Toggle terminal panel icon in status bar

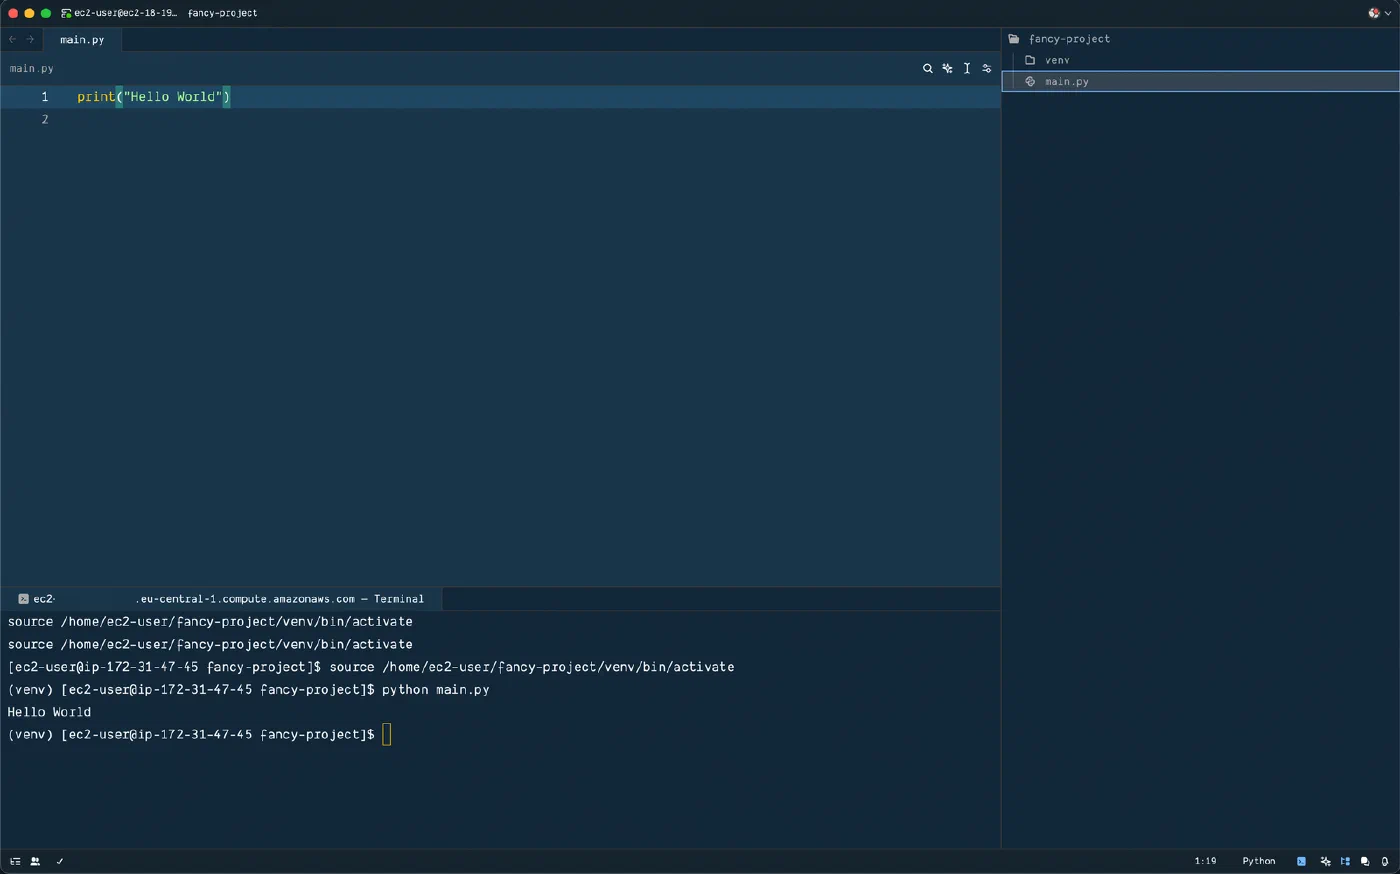[x=1301, y=861]
